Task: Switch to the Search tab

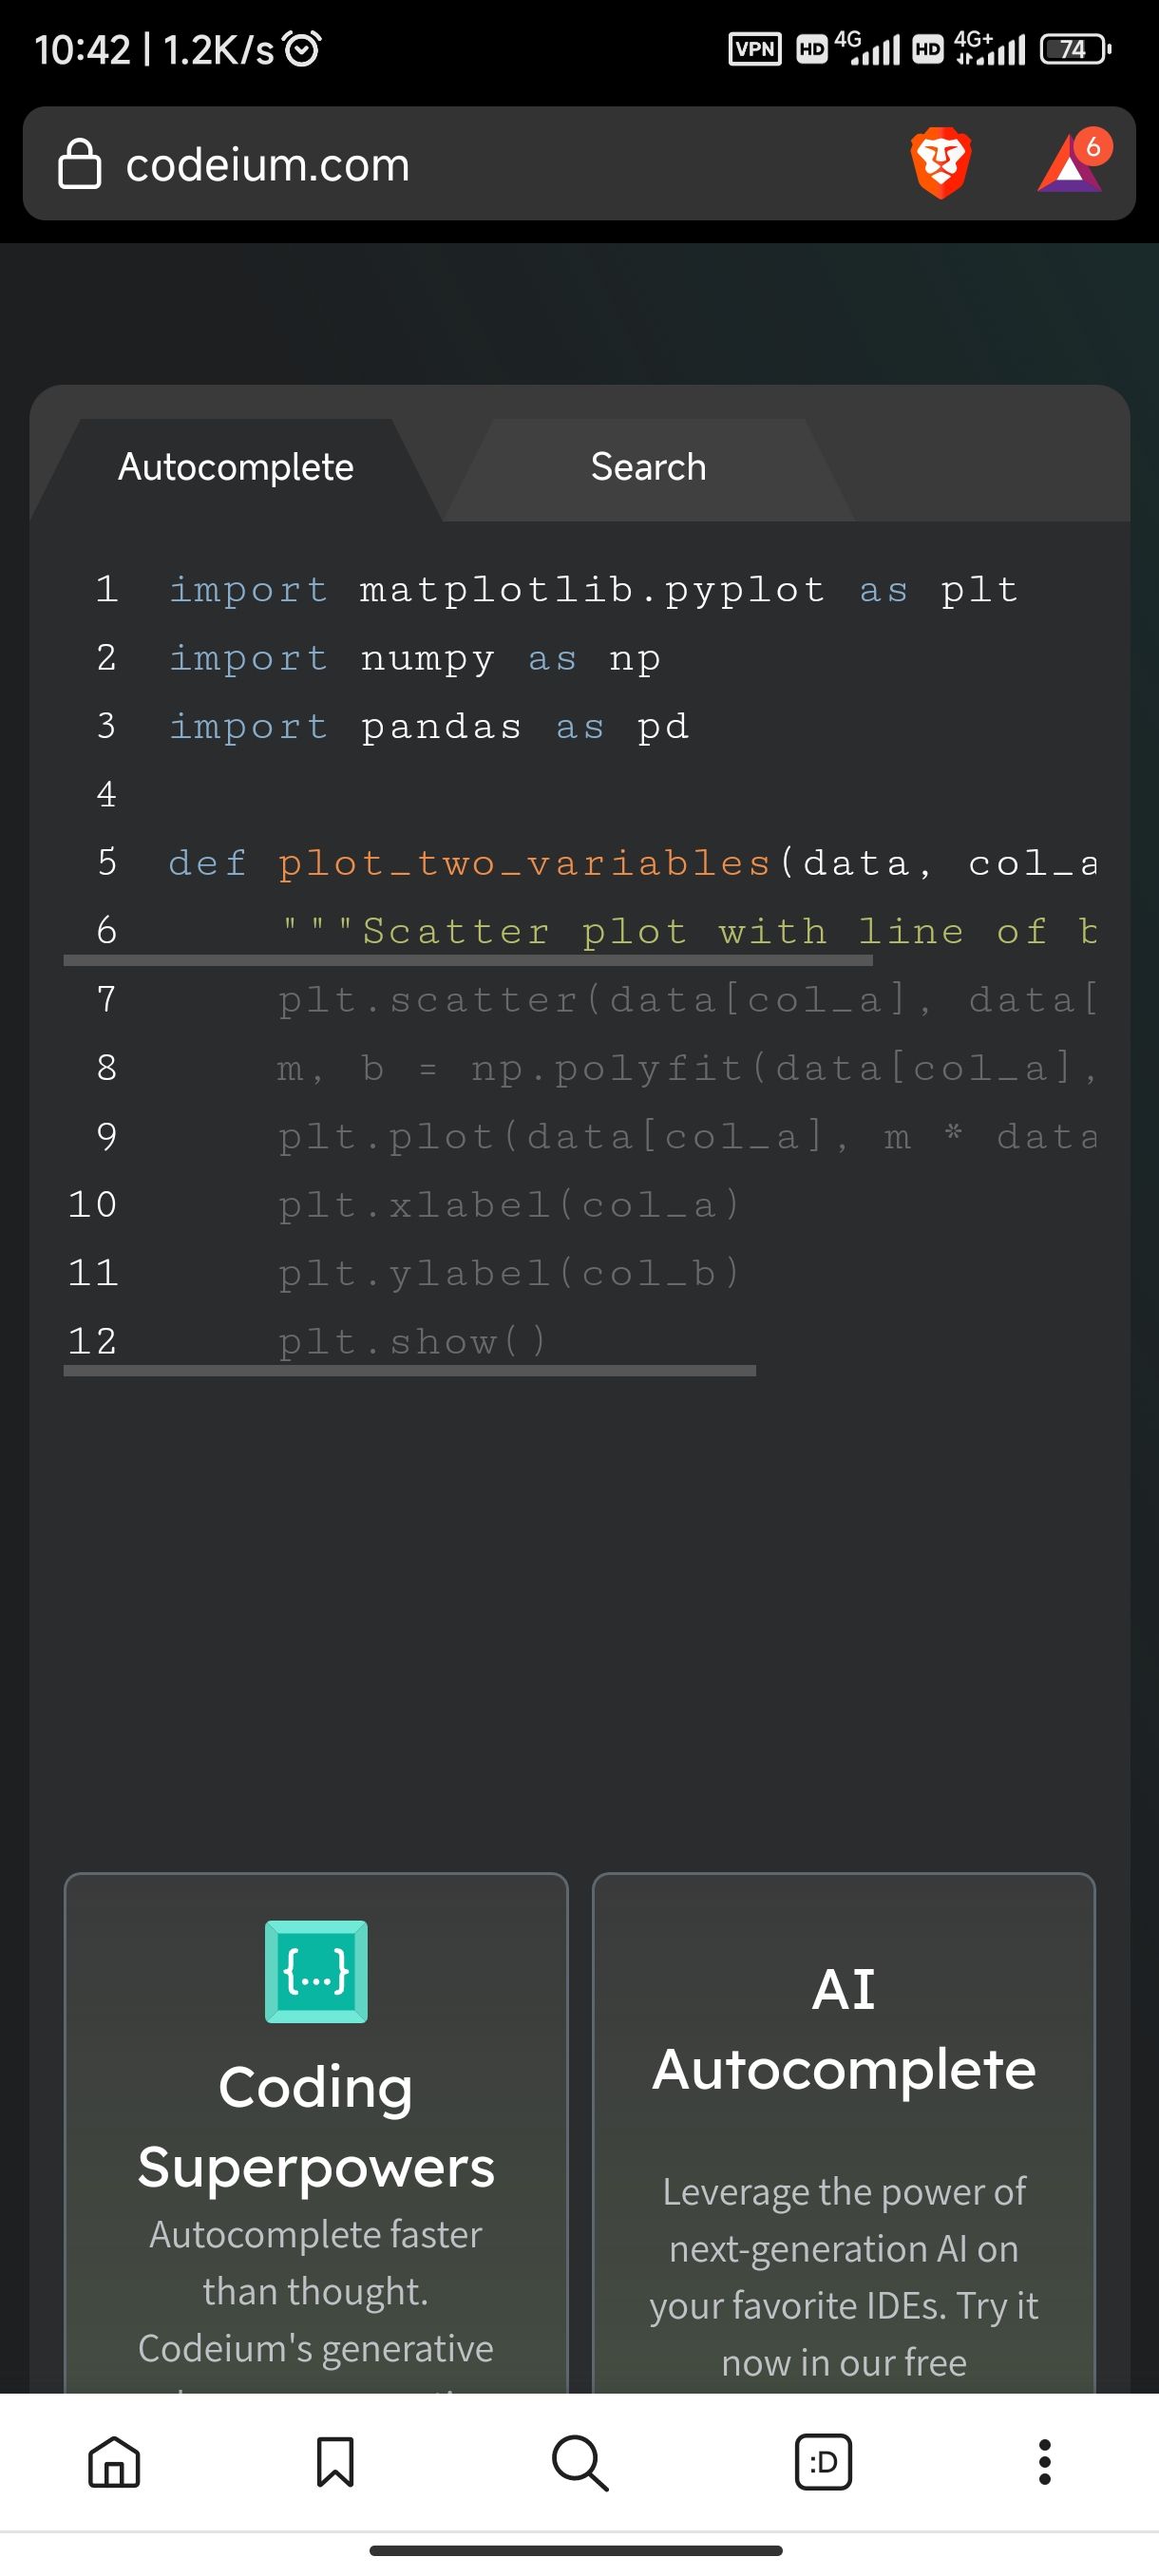Action: pyautogui.click(x=648, y=468)
